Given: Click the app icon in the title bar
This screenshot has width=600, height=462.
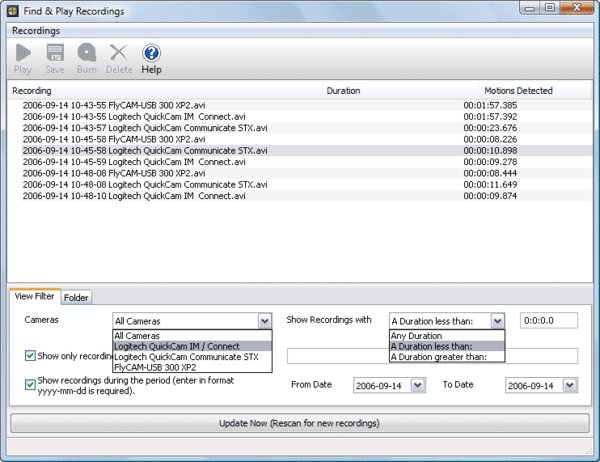Looking at the screenshot, I should (x=13, y=11).
